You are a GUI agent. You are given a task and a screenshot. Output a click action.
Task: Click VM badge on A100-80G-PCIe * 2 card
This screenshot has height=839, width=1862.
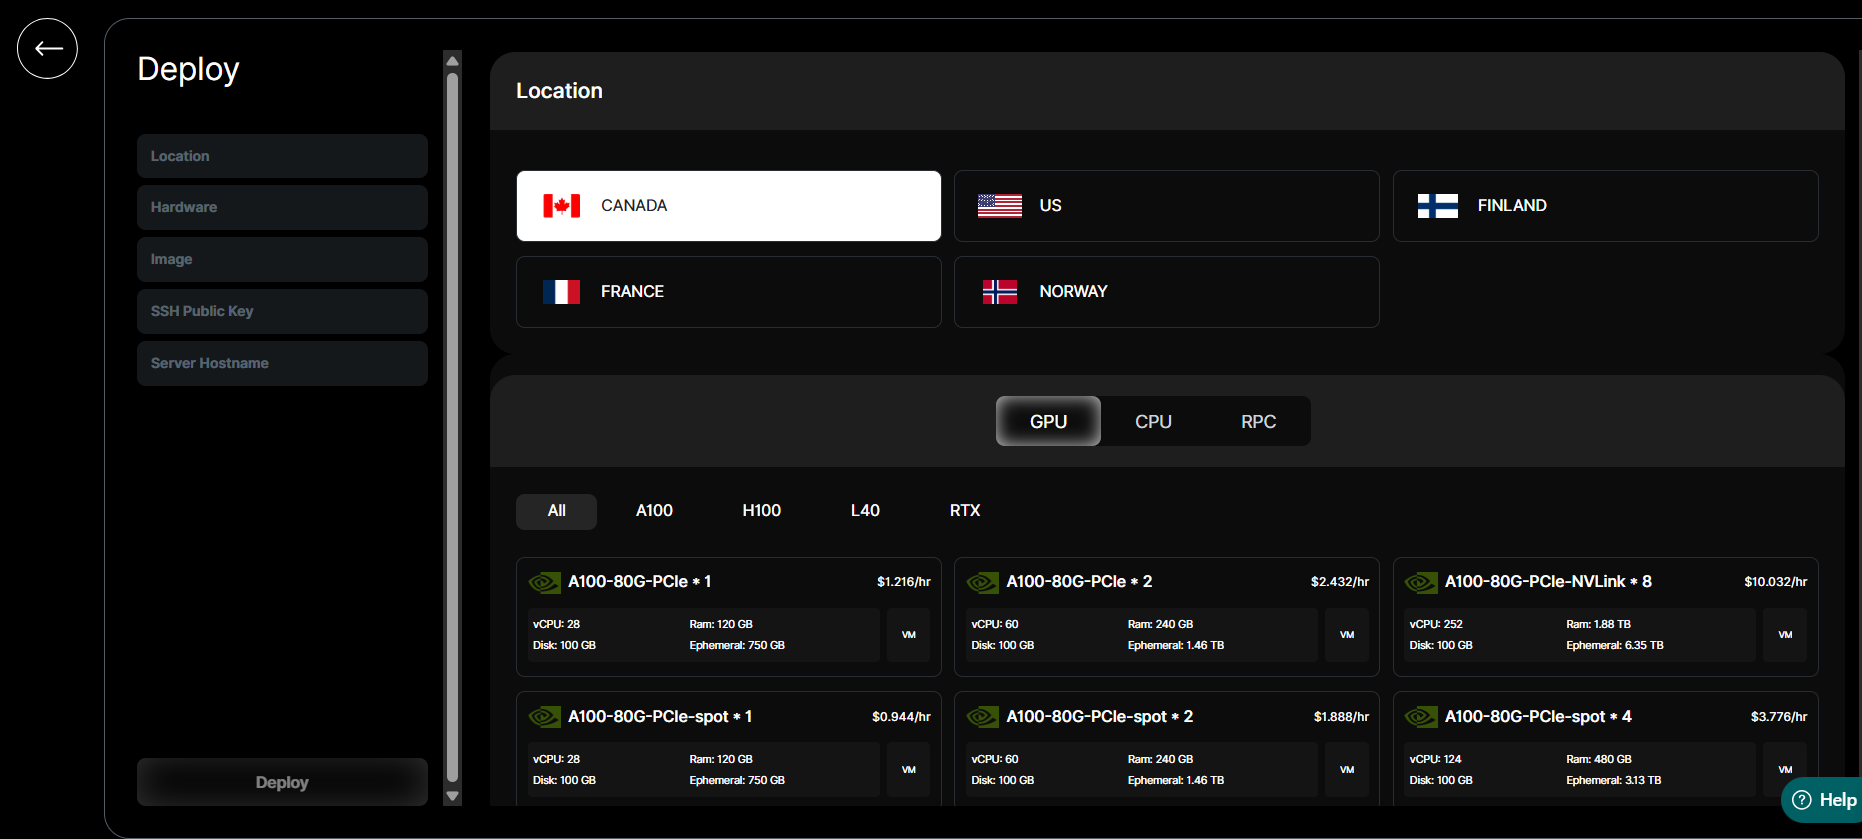(1347, 635)
